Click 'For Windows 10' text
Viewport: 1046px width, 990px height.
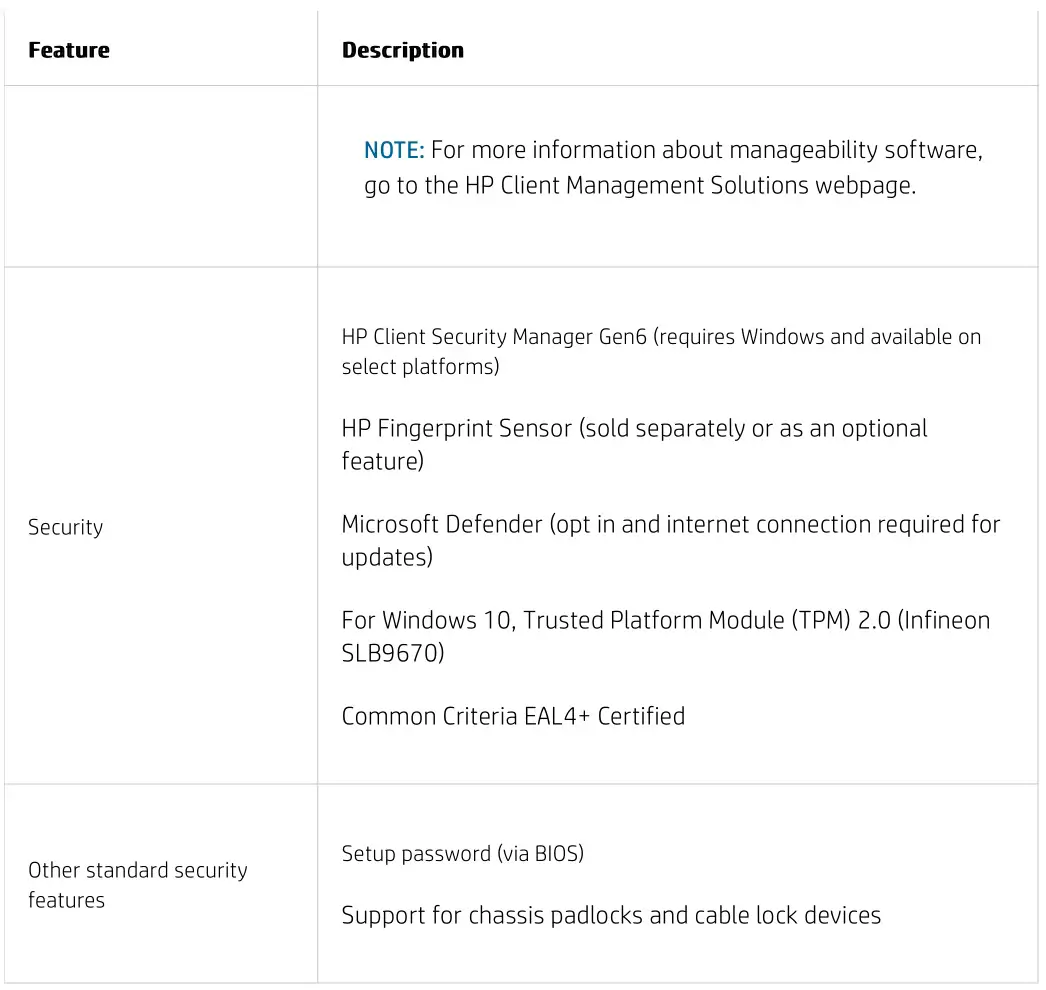pyautogui.click(x=425, y=620)
